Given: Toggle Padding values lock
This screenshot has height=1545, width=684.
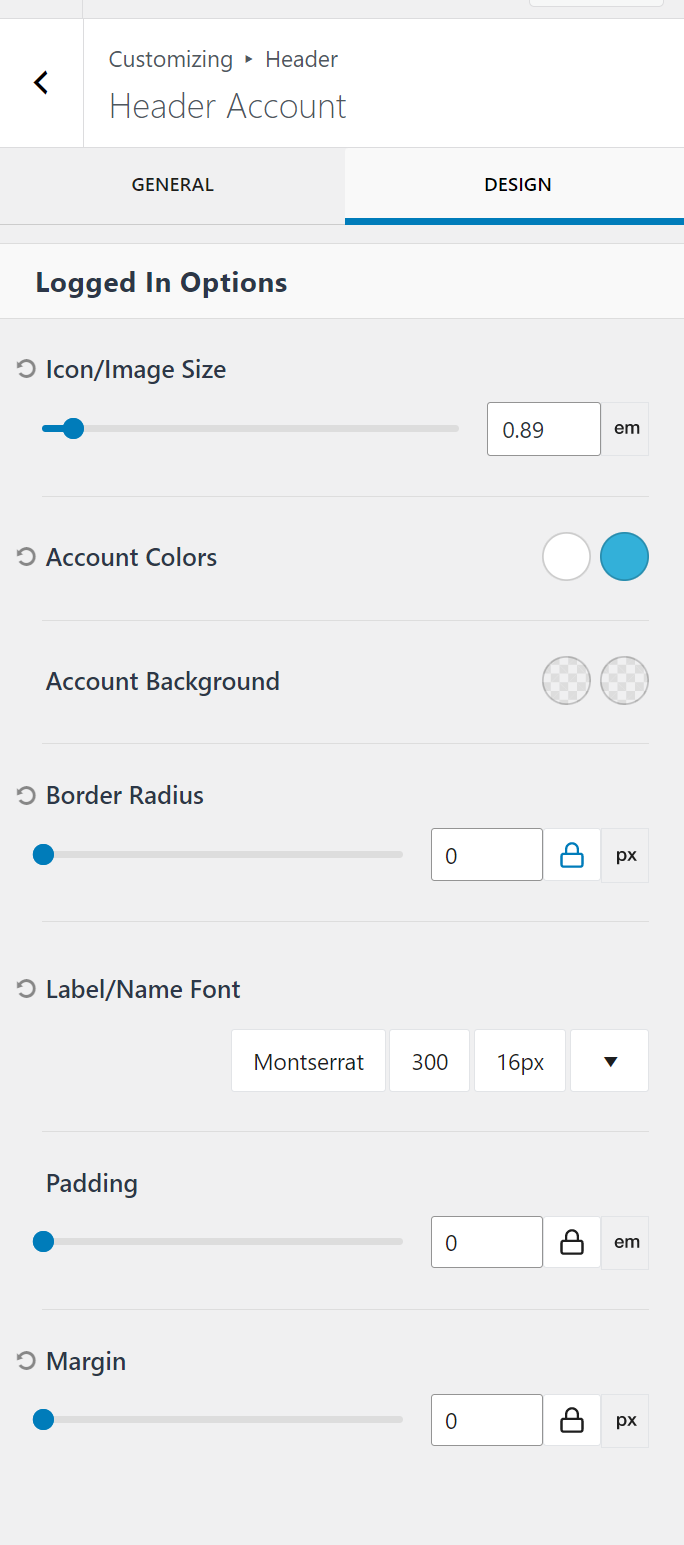Looking at the screenshot, I should point(571,1243).
